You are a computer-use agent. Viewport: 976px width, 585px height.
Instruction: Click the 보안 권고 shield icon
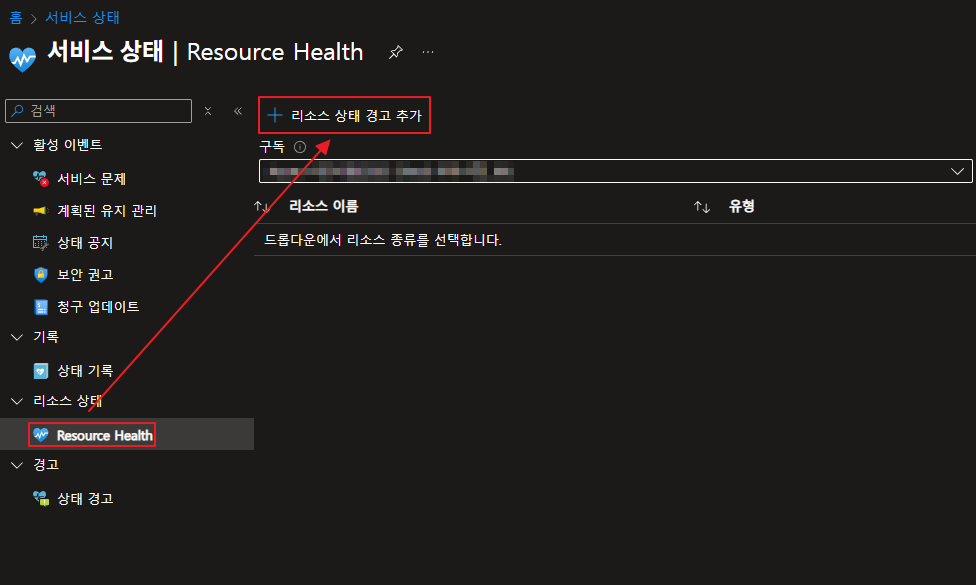tap(40, 274)
